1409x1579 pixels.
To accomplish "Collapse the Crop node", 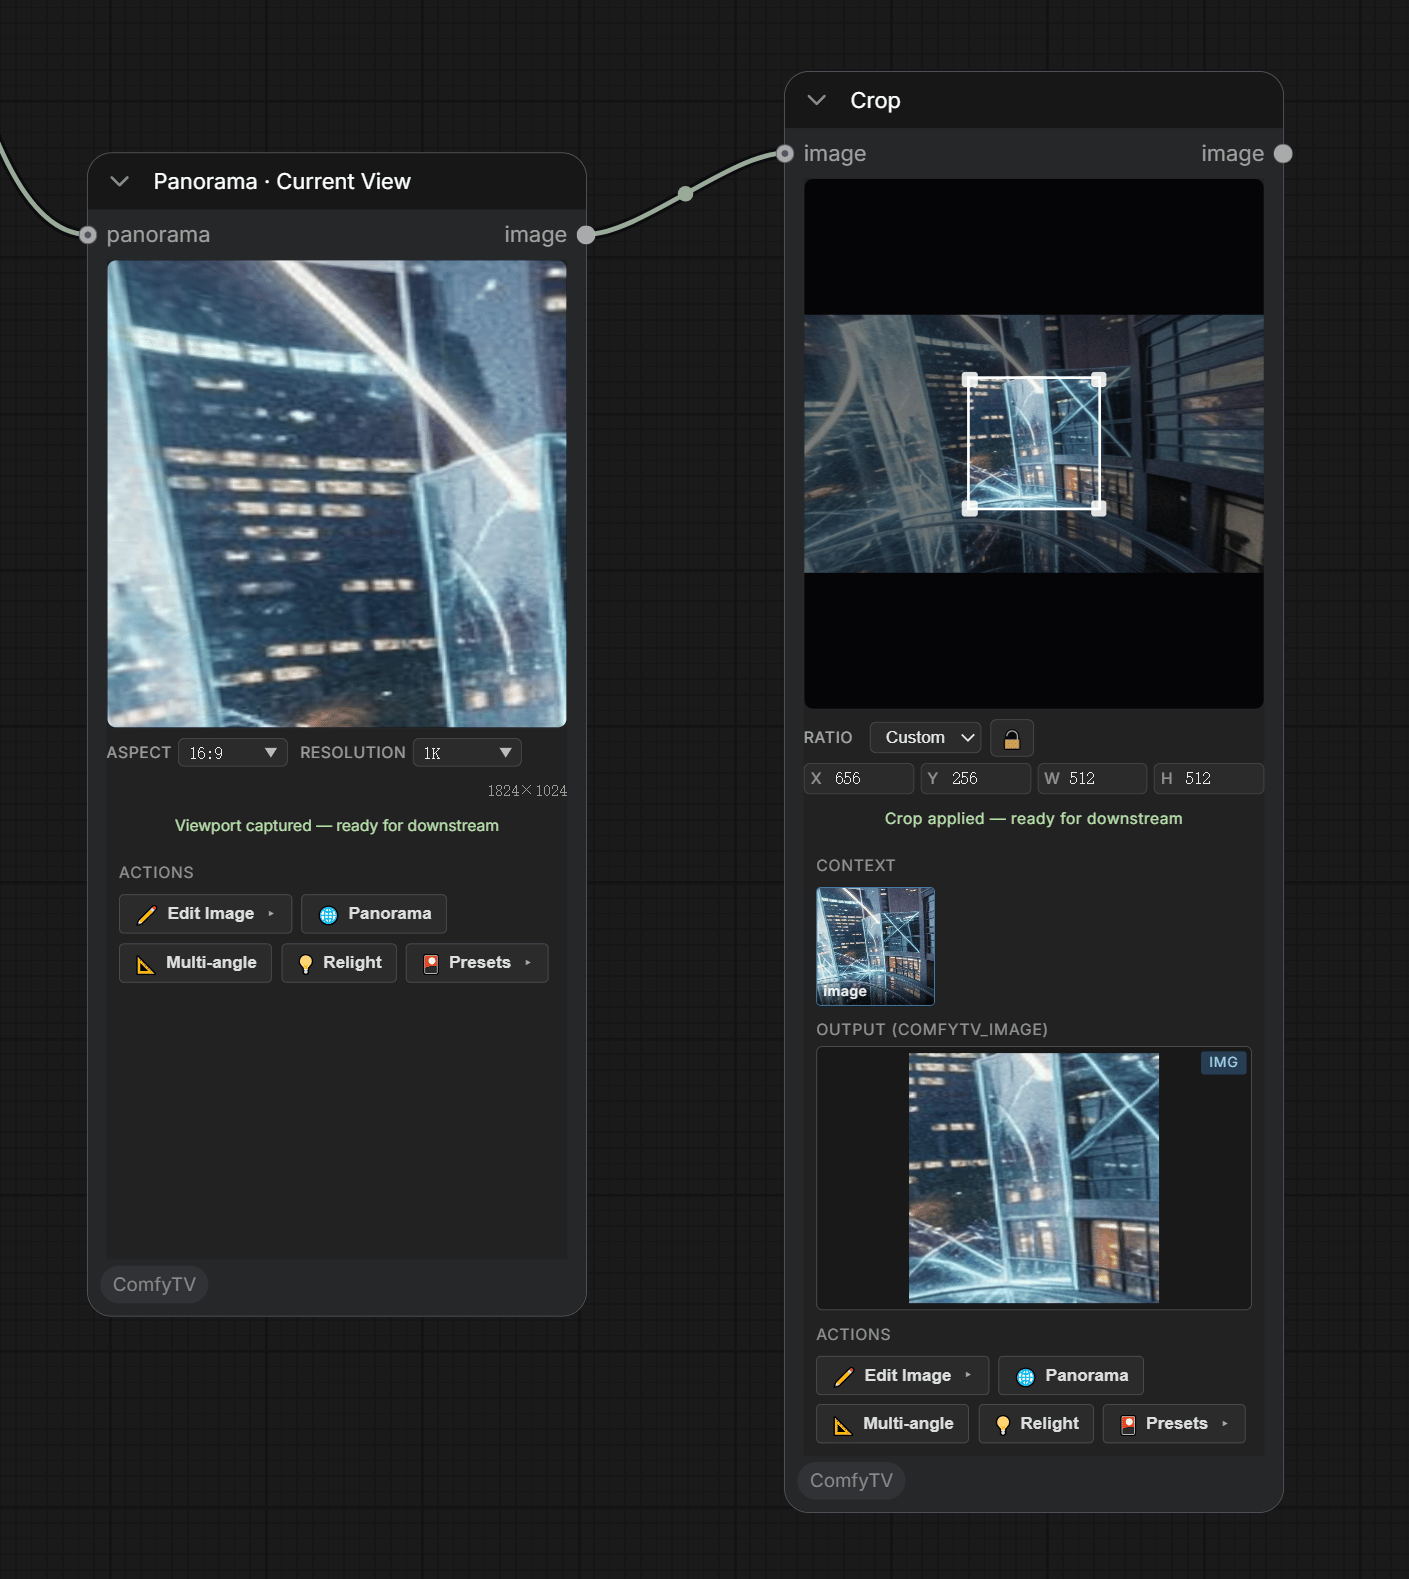I will (x=816, y=100).
